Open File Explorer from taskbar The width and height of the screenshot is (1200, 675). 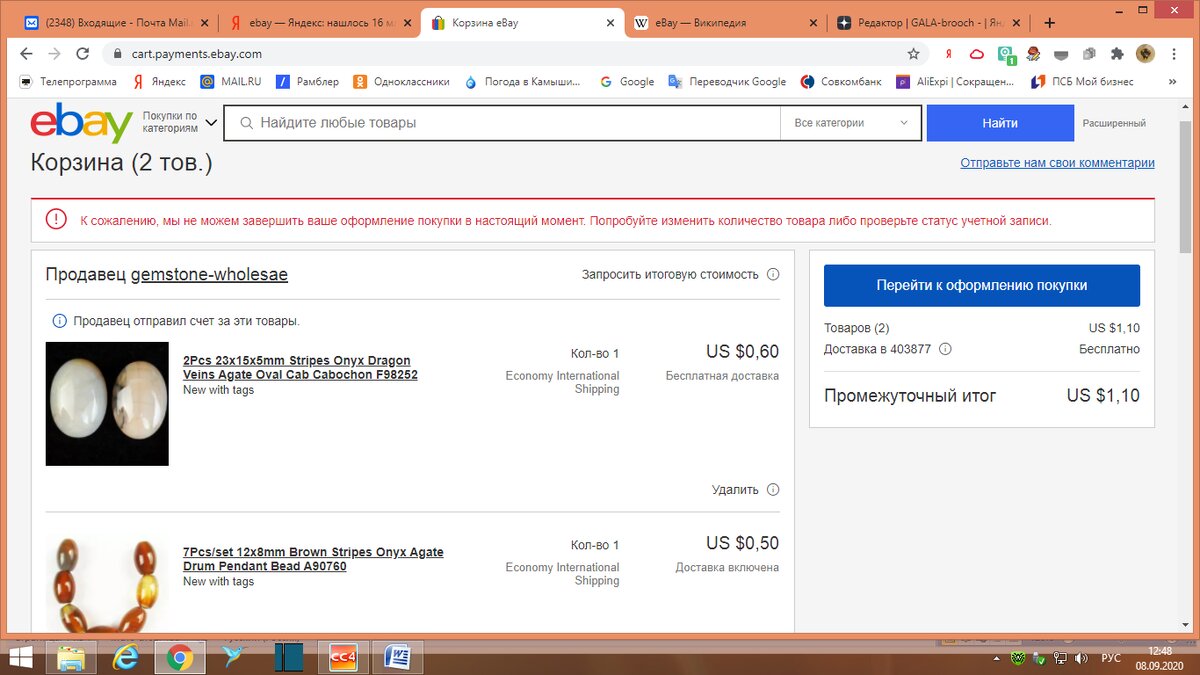click(x=71, y=657)
